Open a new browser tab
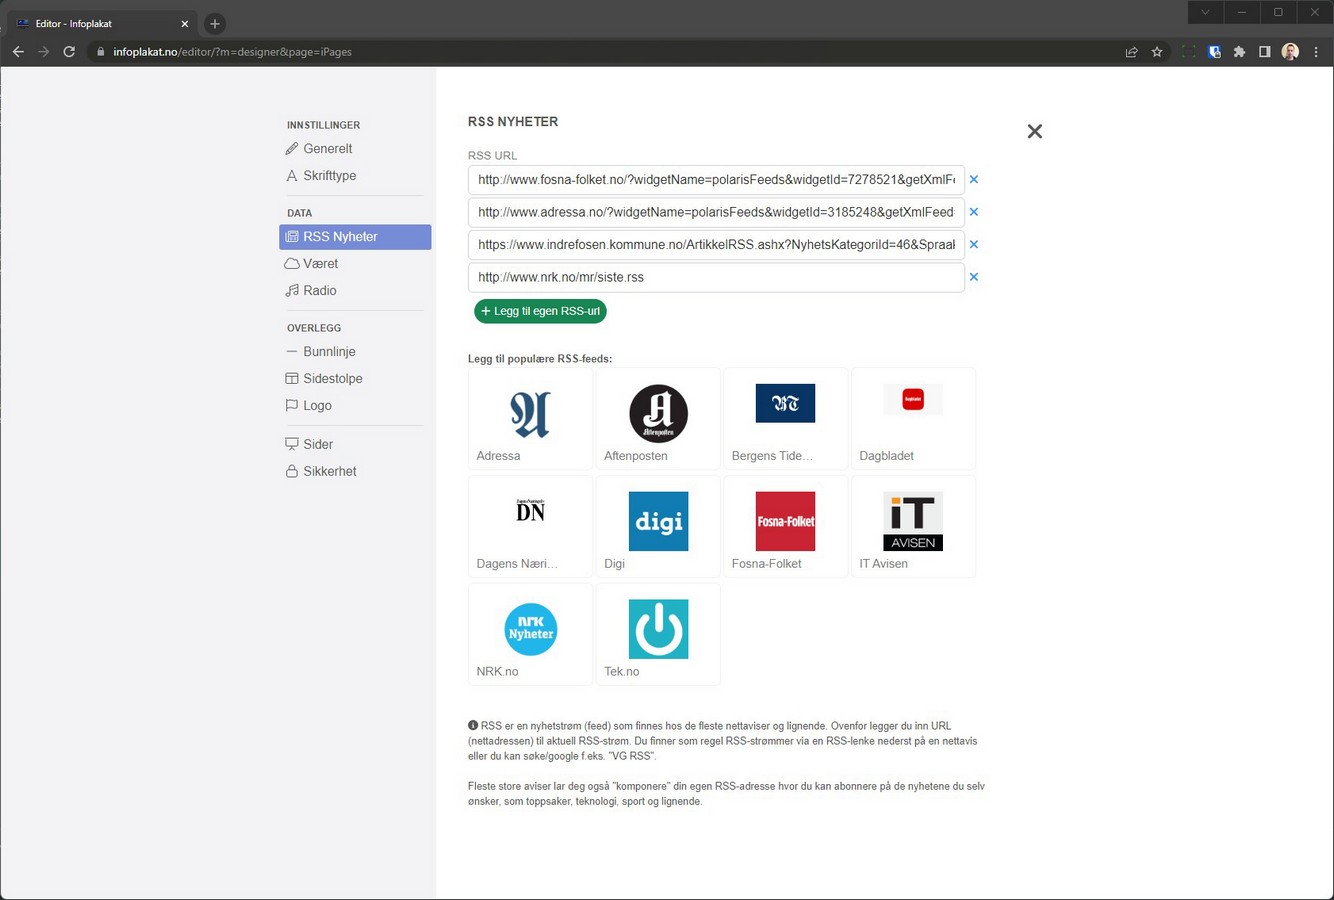Viewport: 1334px width, 900px height. pos(215,24)
